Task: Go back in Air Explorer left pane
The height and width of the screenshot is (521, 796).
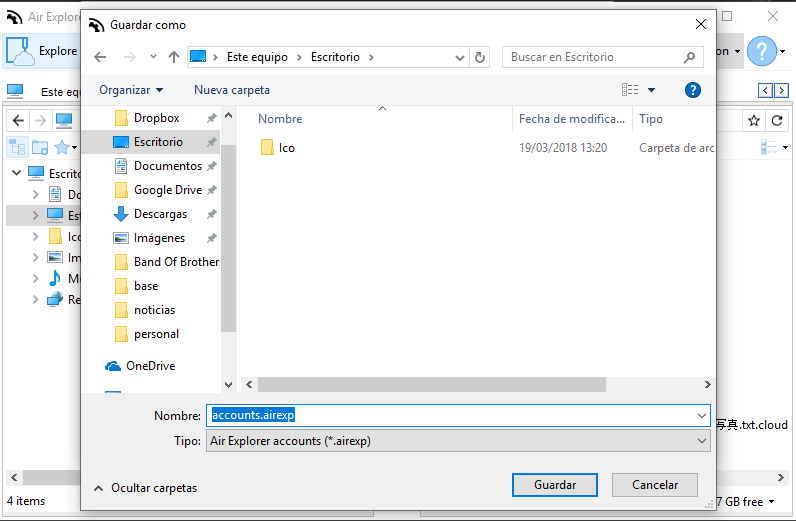Action: point(18,120)
